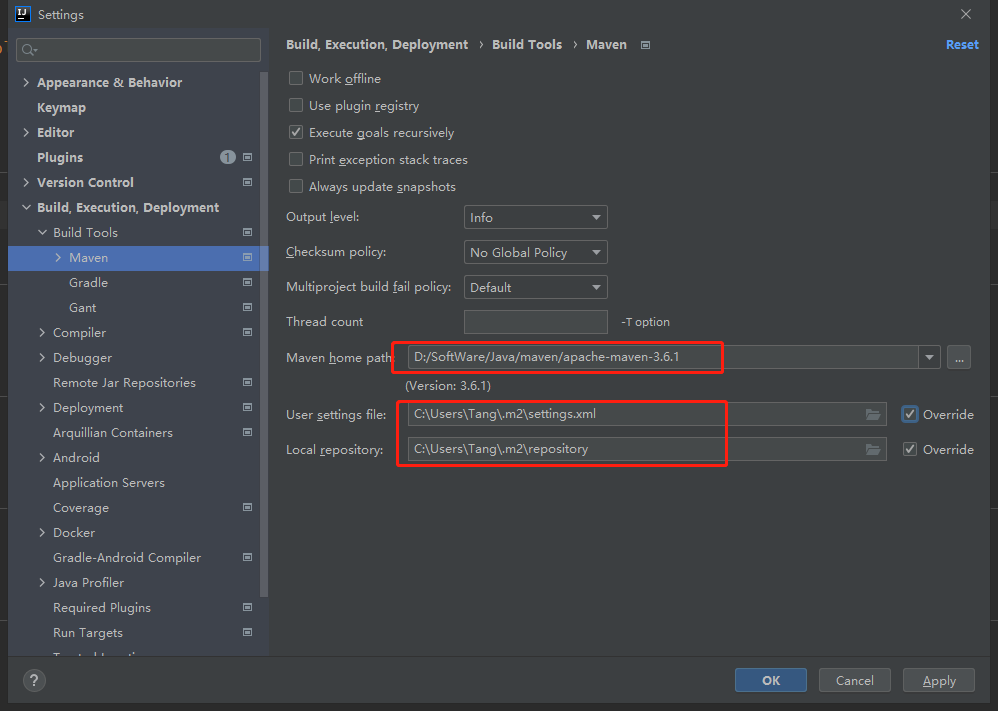Click the project-level icon on Version Control row
The width and height of the screenshot is (998, 711).
[x=248, y=182]
